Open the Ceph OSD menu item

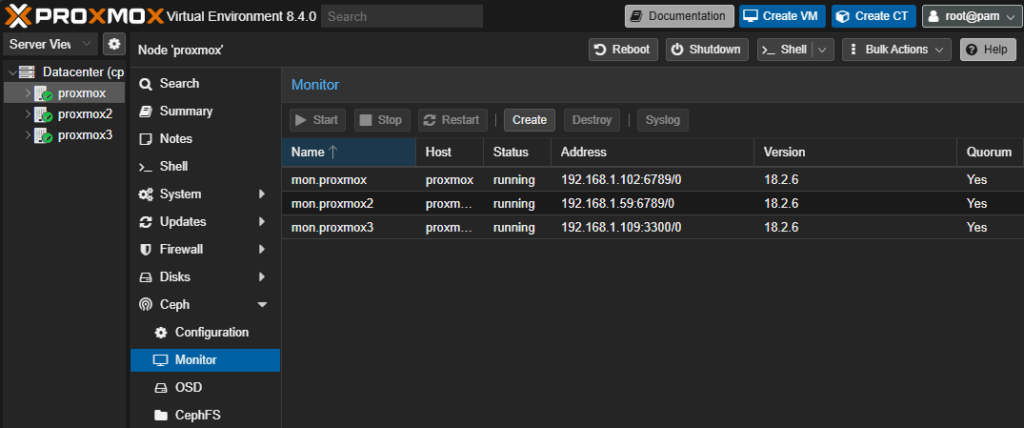point(205,388)
